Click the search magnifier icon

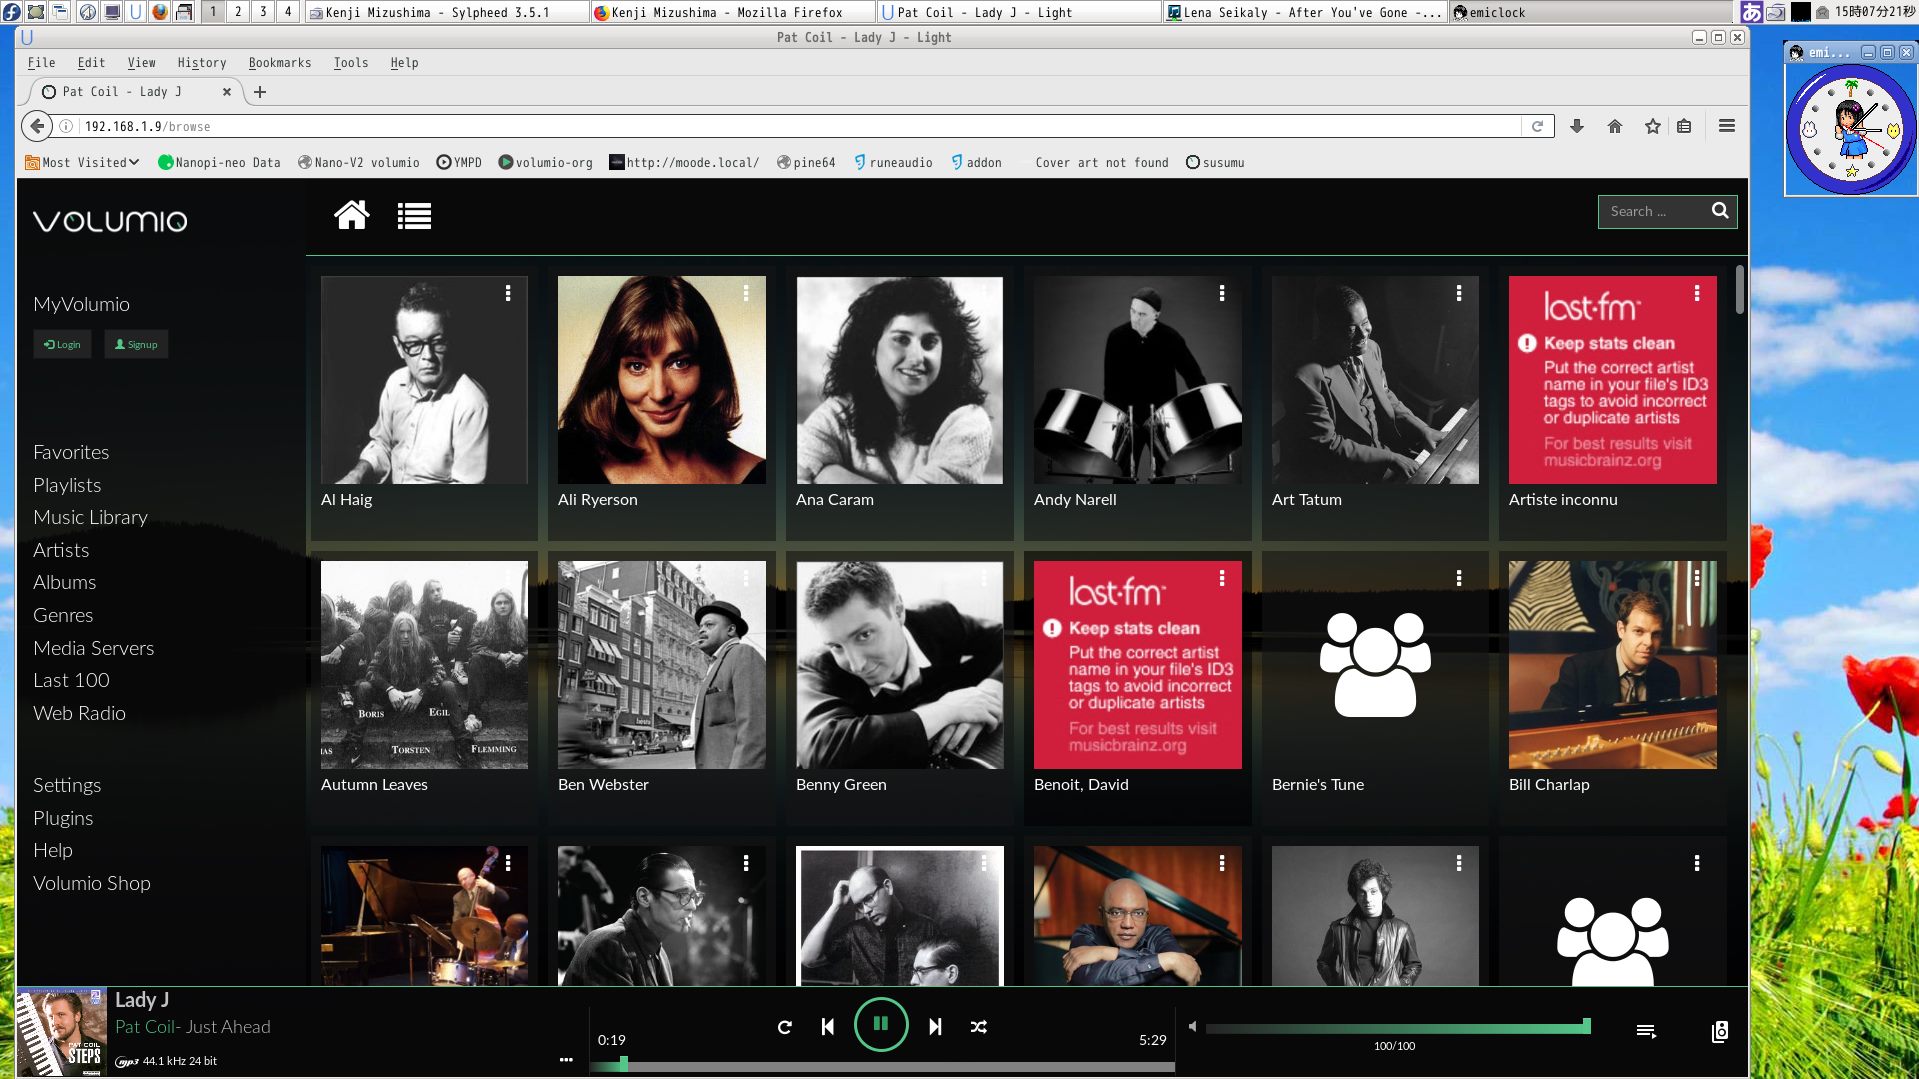[x=1719, y=211]
